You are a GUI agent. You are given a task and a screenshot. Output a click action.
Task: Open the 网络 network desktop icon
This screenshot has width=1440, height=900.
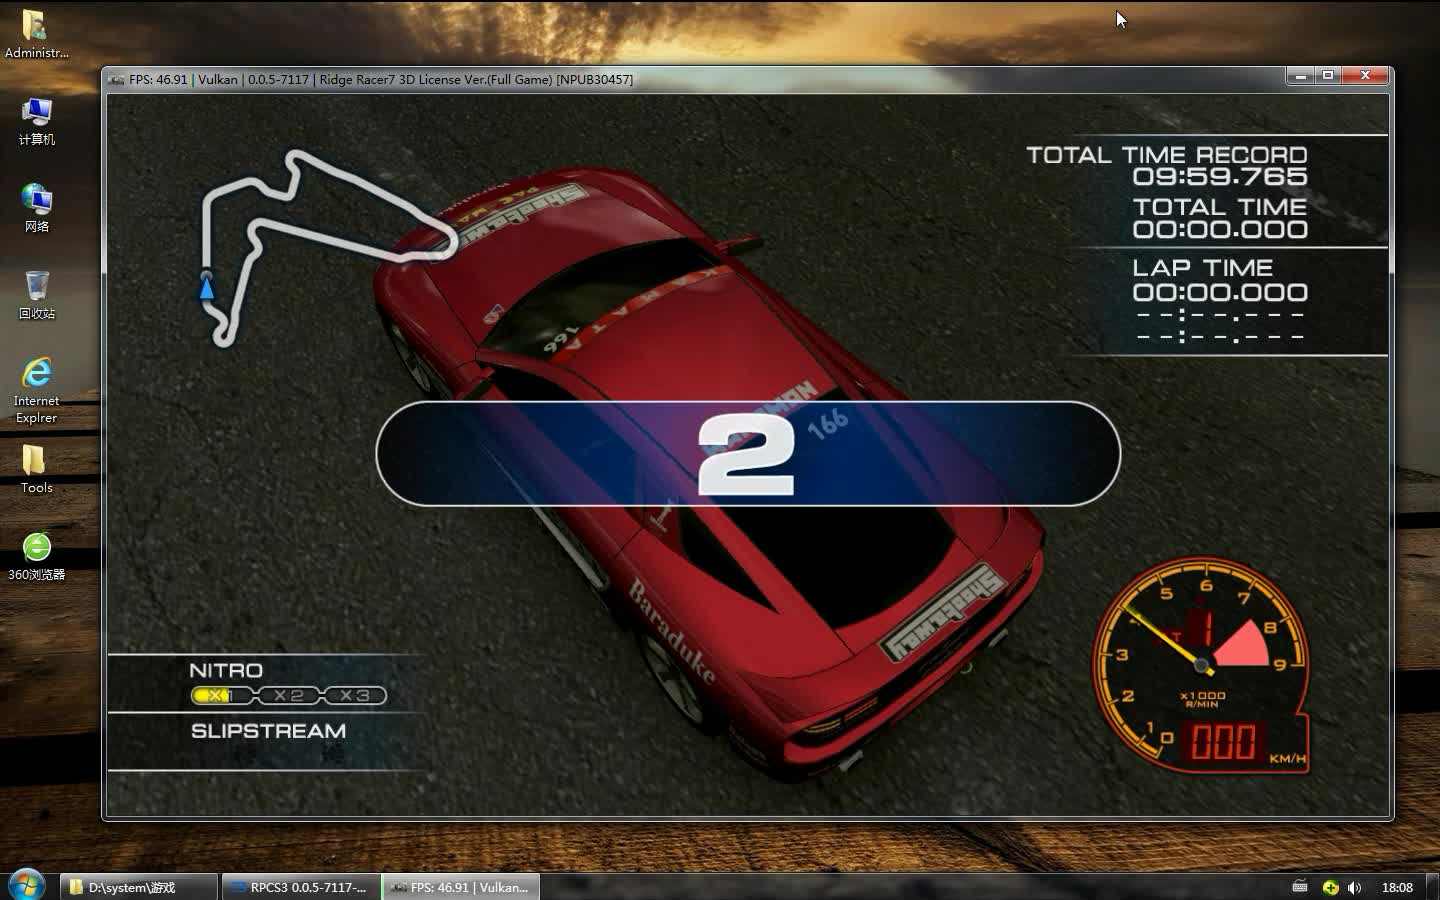tap(36, 208)
